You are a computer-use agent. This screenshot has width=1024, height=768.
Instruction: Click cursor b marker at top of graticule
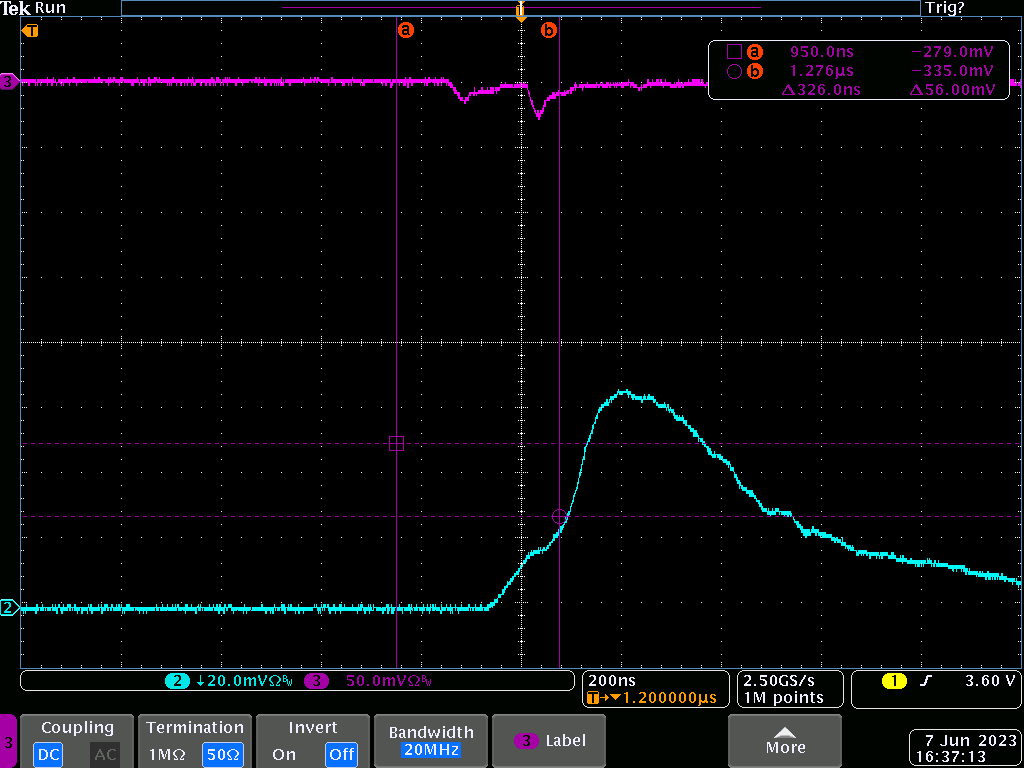coord(548,30)
